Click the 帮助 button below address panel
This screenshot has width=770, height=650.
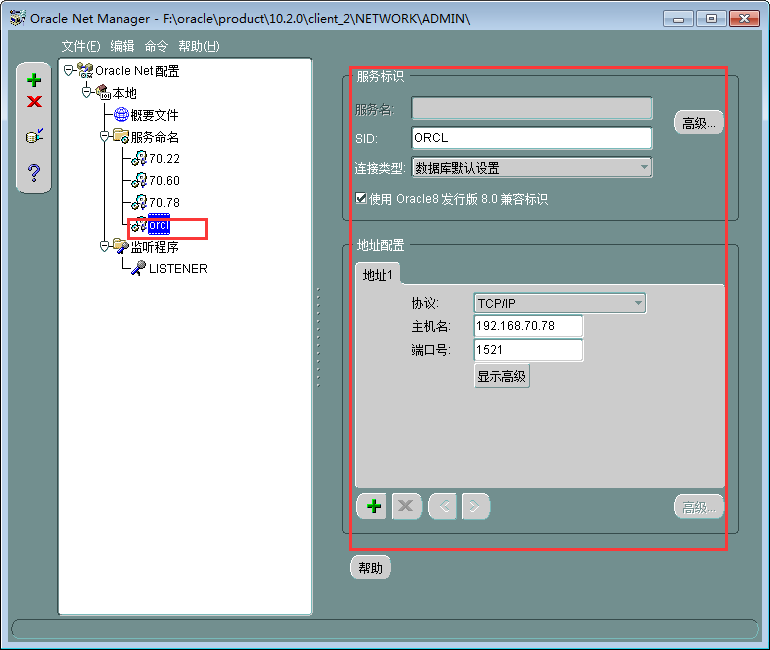(x=370, y=568)
